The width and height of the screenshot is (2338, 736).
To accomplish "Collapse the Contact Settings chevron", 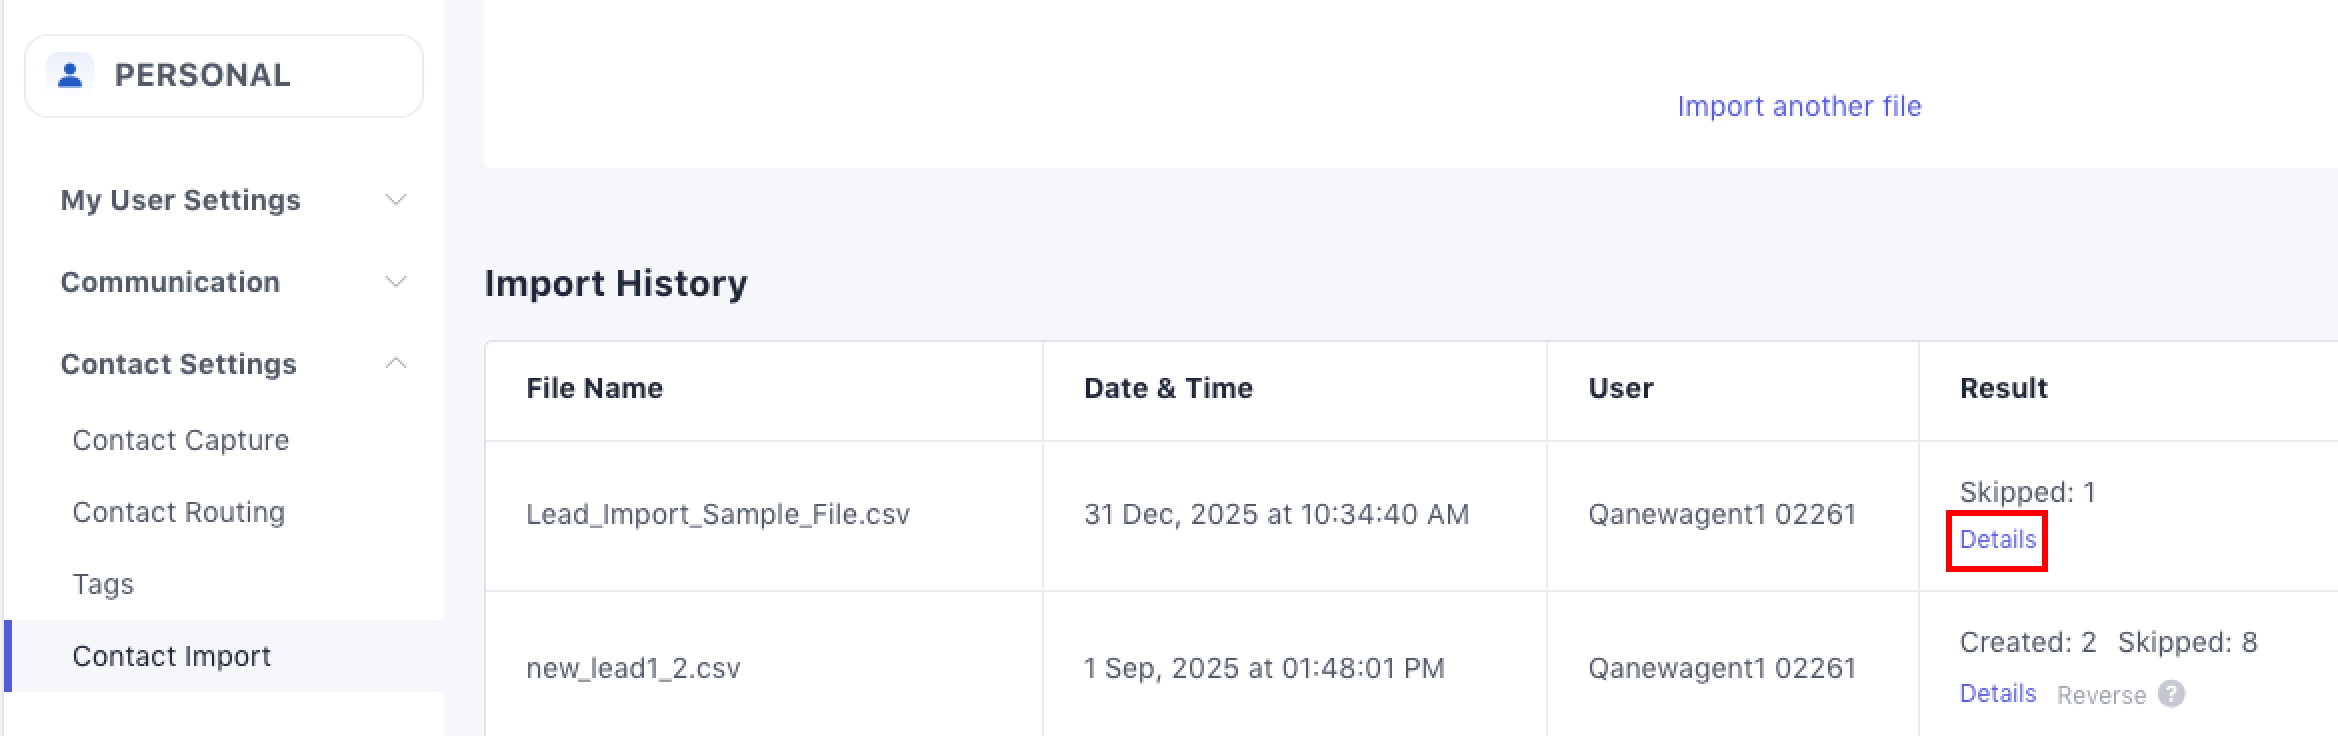I will pyautogui.click(x=396, y=364).
